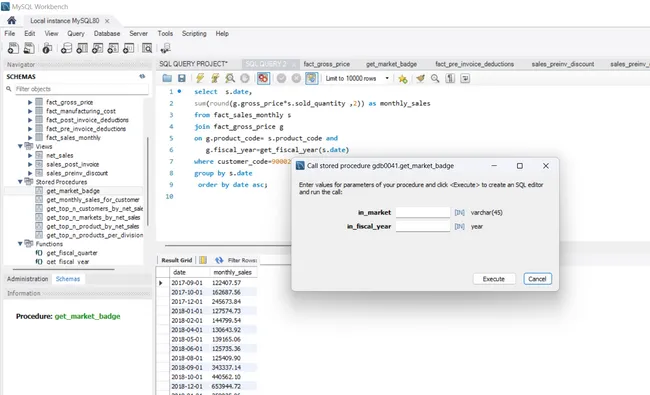The image size is (650, 395).
Task: Select result cell 2017-09-01
Action: click(x=187, y=283)
